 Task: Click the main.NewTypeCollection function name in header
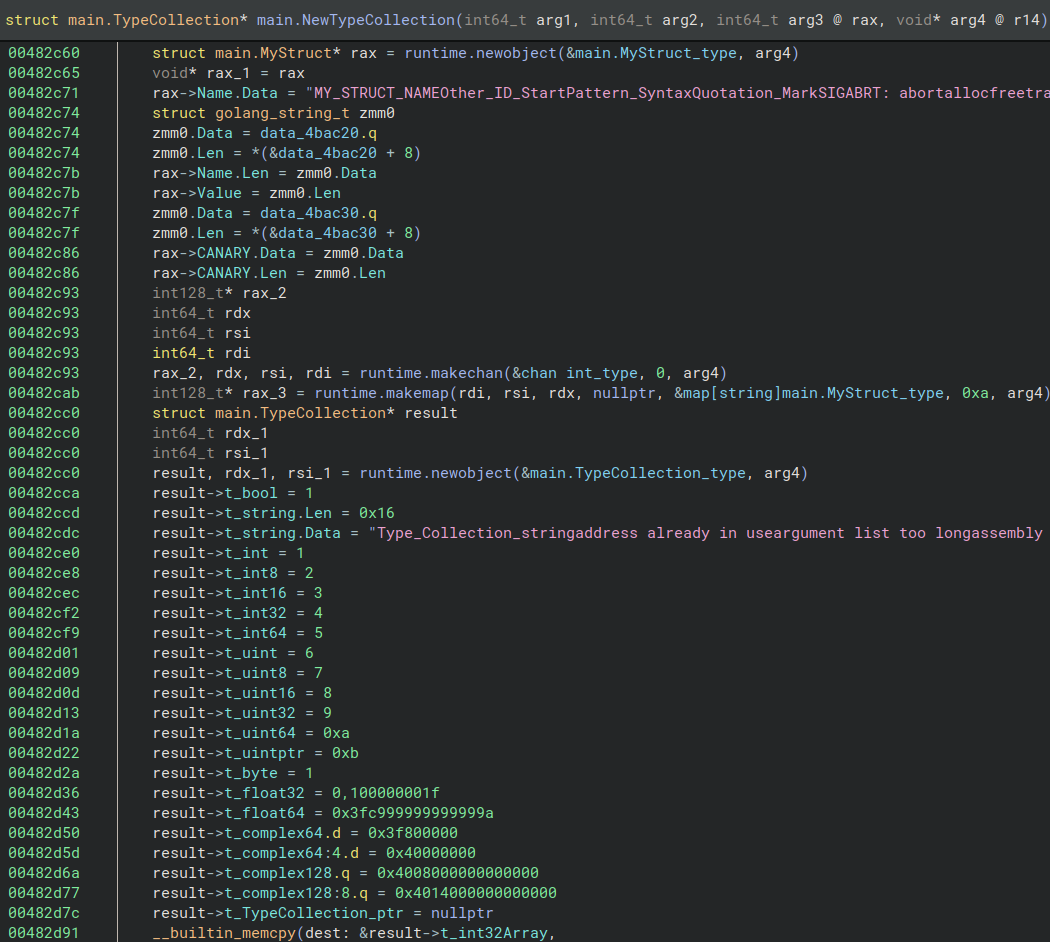pos(354,20)
